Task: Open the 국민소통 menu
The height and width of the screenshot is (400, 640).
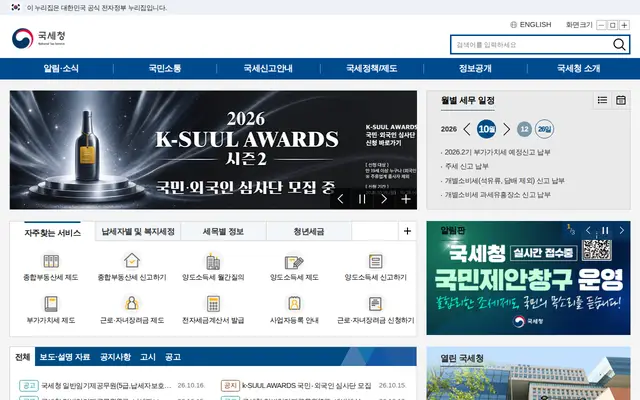Action: pyautogui.click(x=164, y=68)
